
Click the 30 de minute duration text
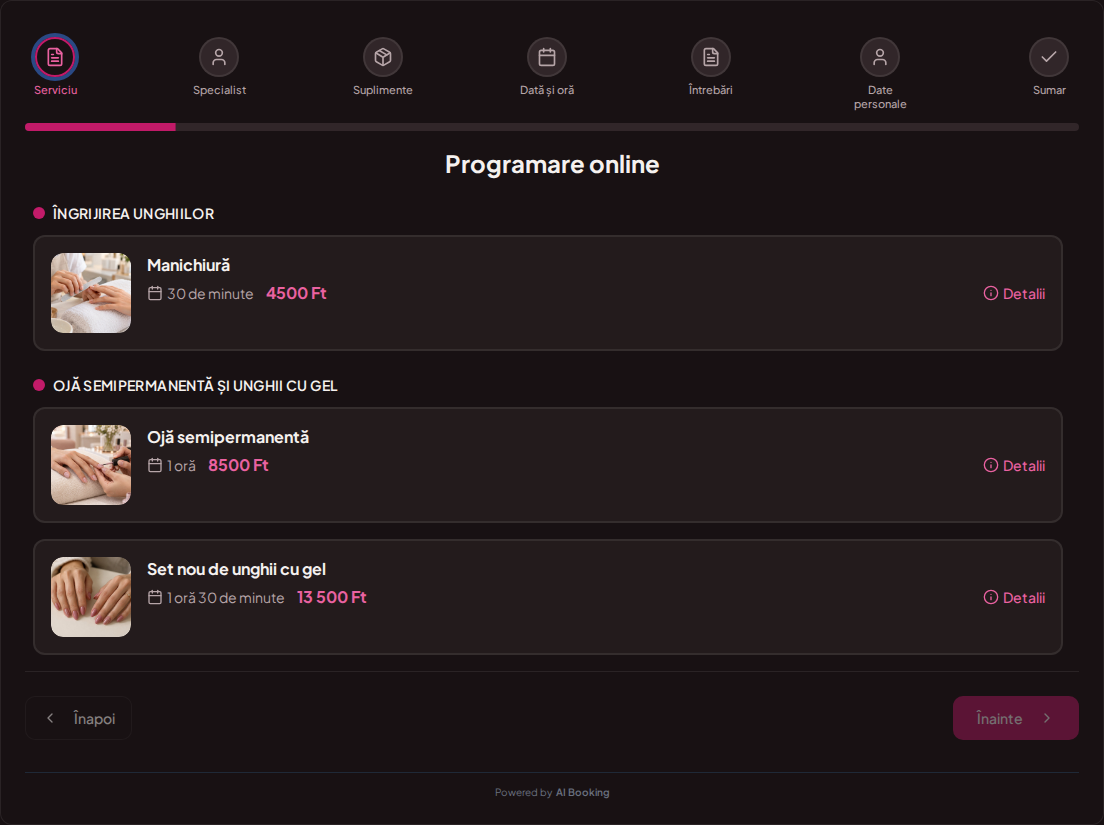[210, 294]
